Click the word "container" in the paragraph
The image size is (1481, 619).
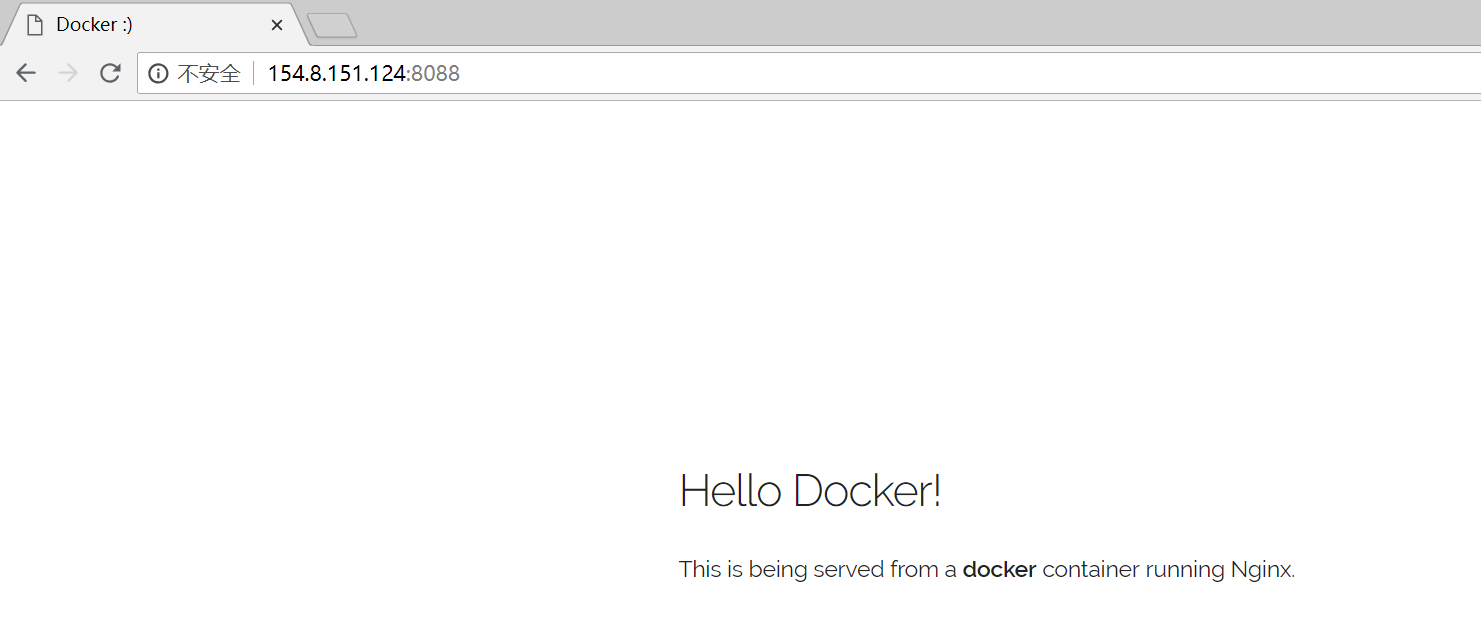(x=1090, y=570)
